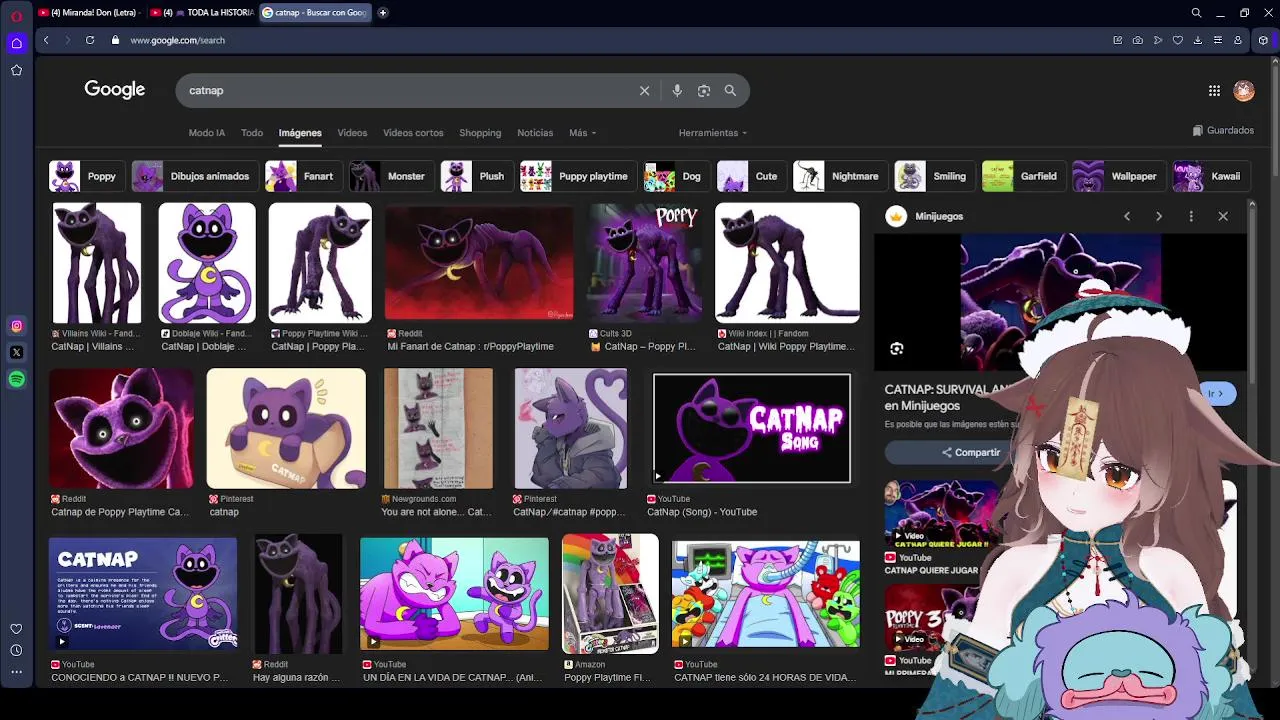Open the Videos cortos tab
The image size is (1280, 720).
pos(413,133)
